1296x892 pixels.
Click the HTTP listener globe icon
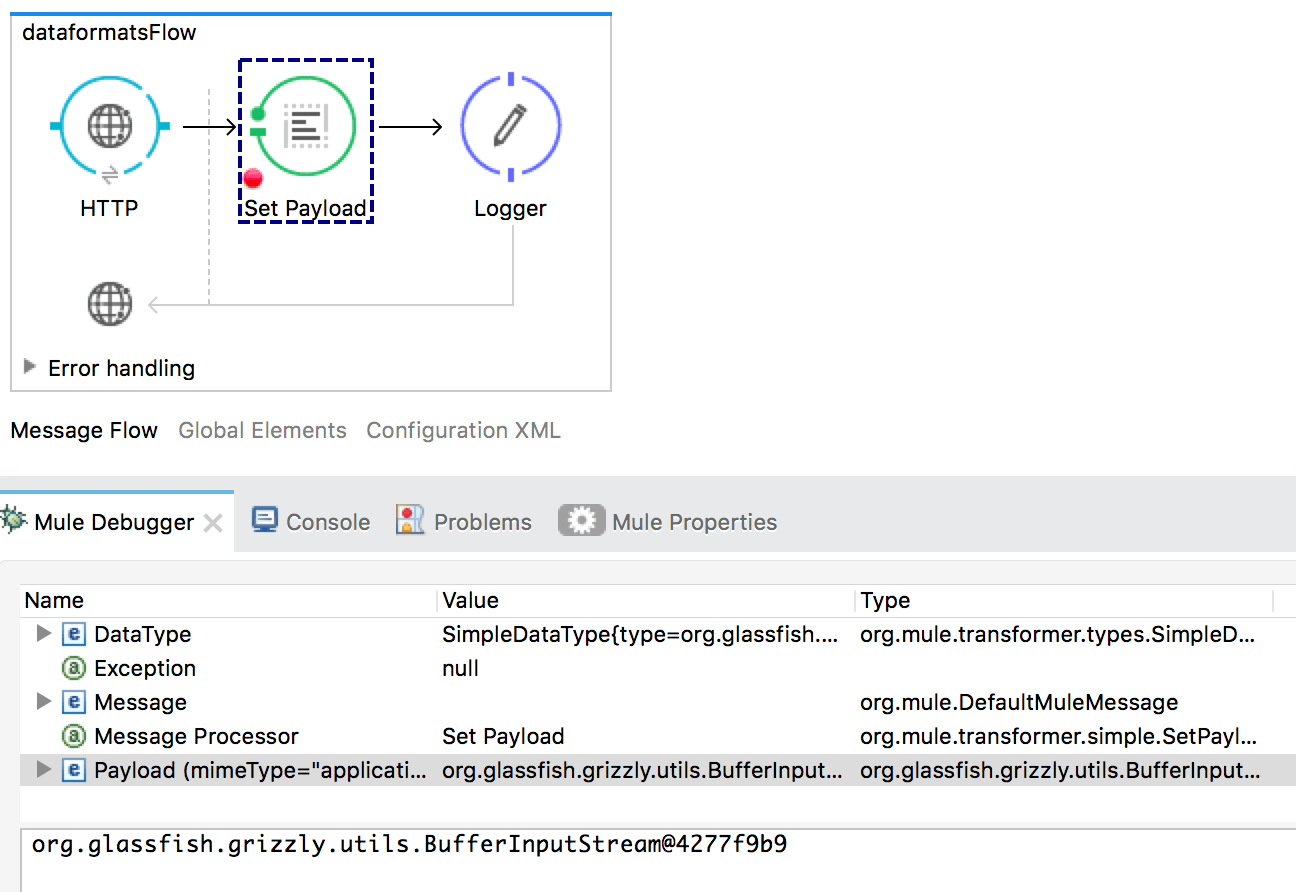tap(110, 126)
